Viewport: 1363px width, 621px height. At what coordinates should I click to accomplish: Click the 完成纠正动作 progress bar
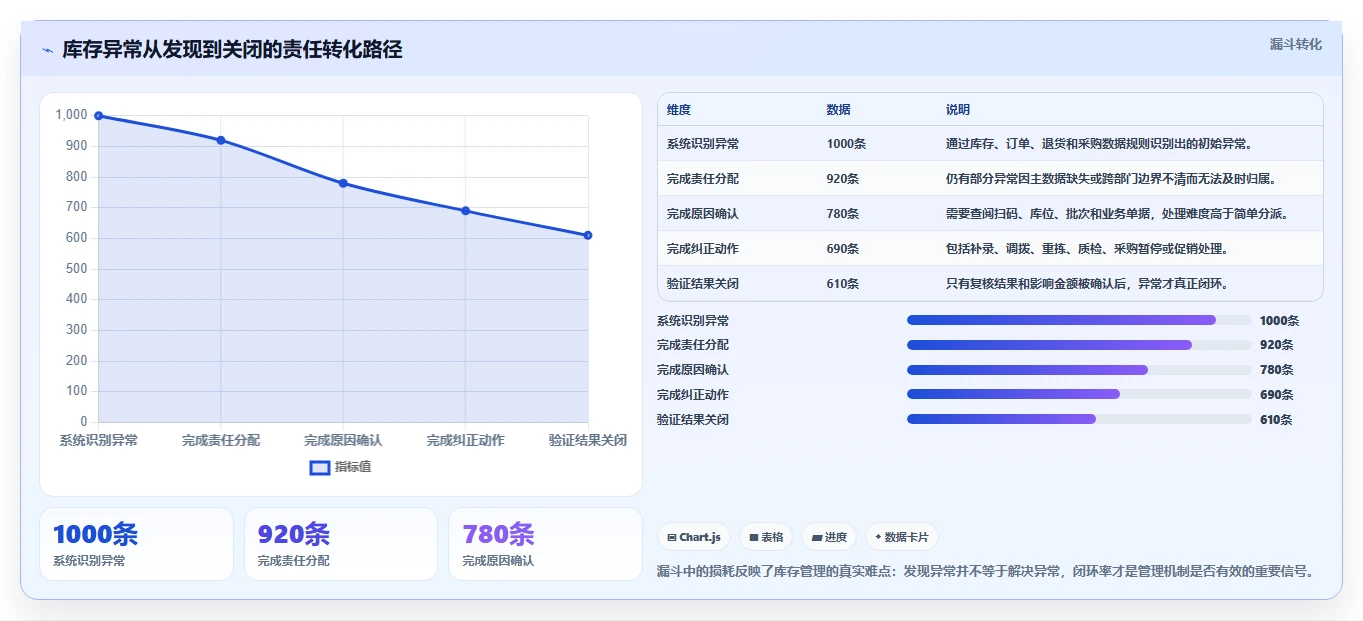click(1079, 395)
